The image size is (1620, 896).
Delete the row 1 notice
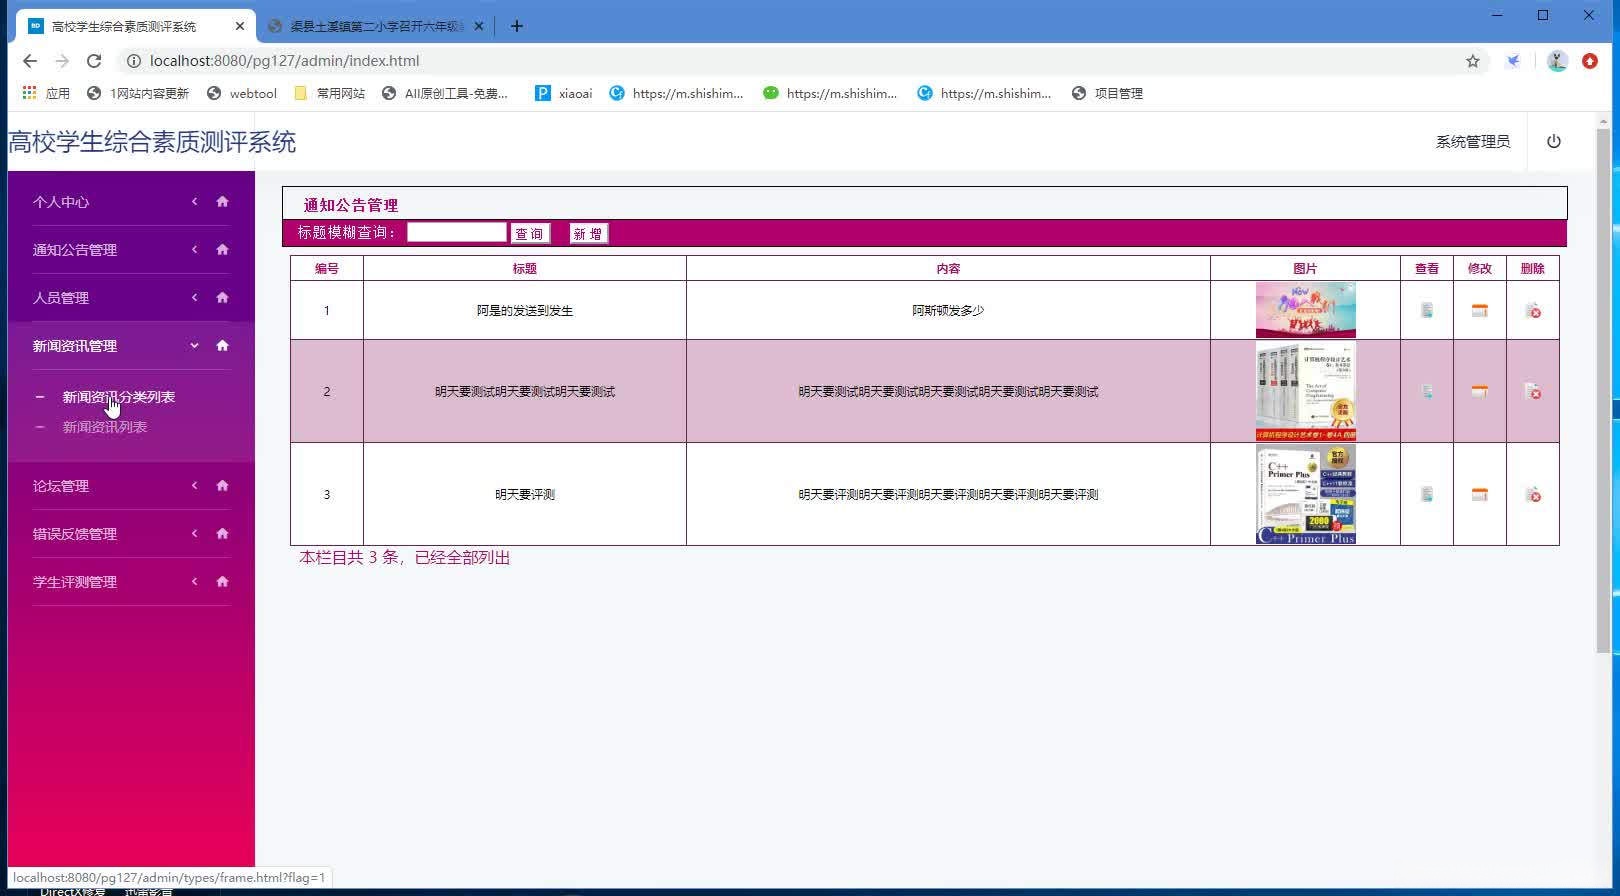pos(1533,311)
